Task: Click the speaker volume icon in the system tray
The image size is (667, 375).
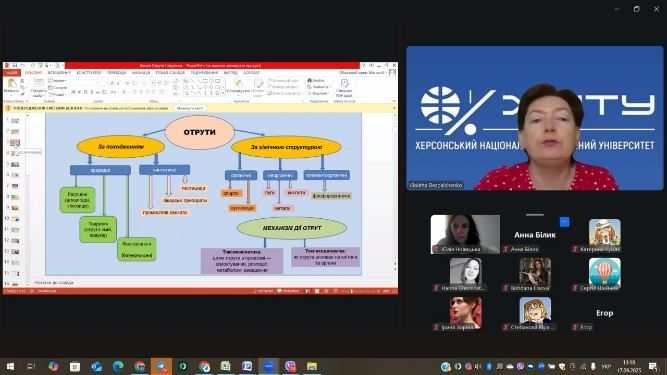Action: (x=478, y=366)
